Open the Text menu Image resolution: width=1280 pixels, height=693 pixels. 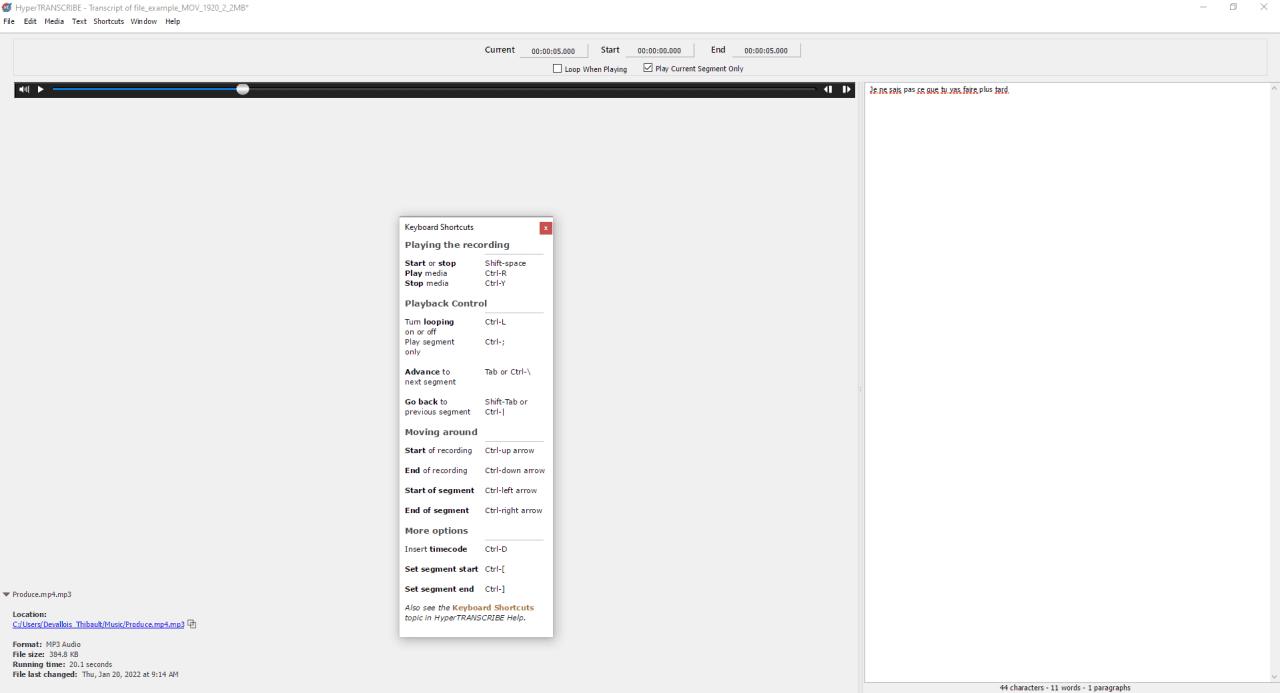pos(78,21)
